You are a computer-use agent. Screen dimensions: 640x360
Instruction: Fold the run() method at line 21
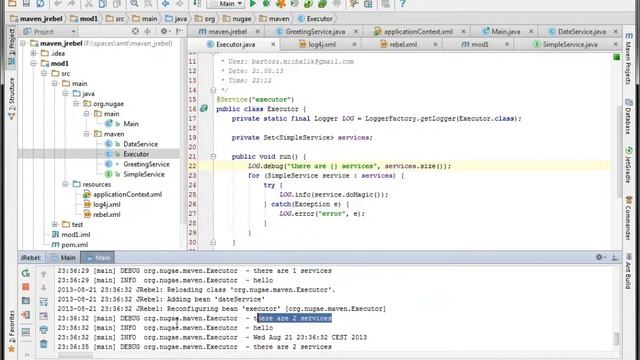click(x=213, y=156)
